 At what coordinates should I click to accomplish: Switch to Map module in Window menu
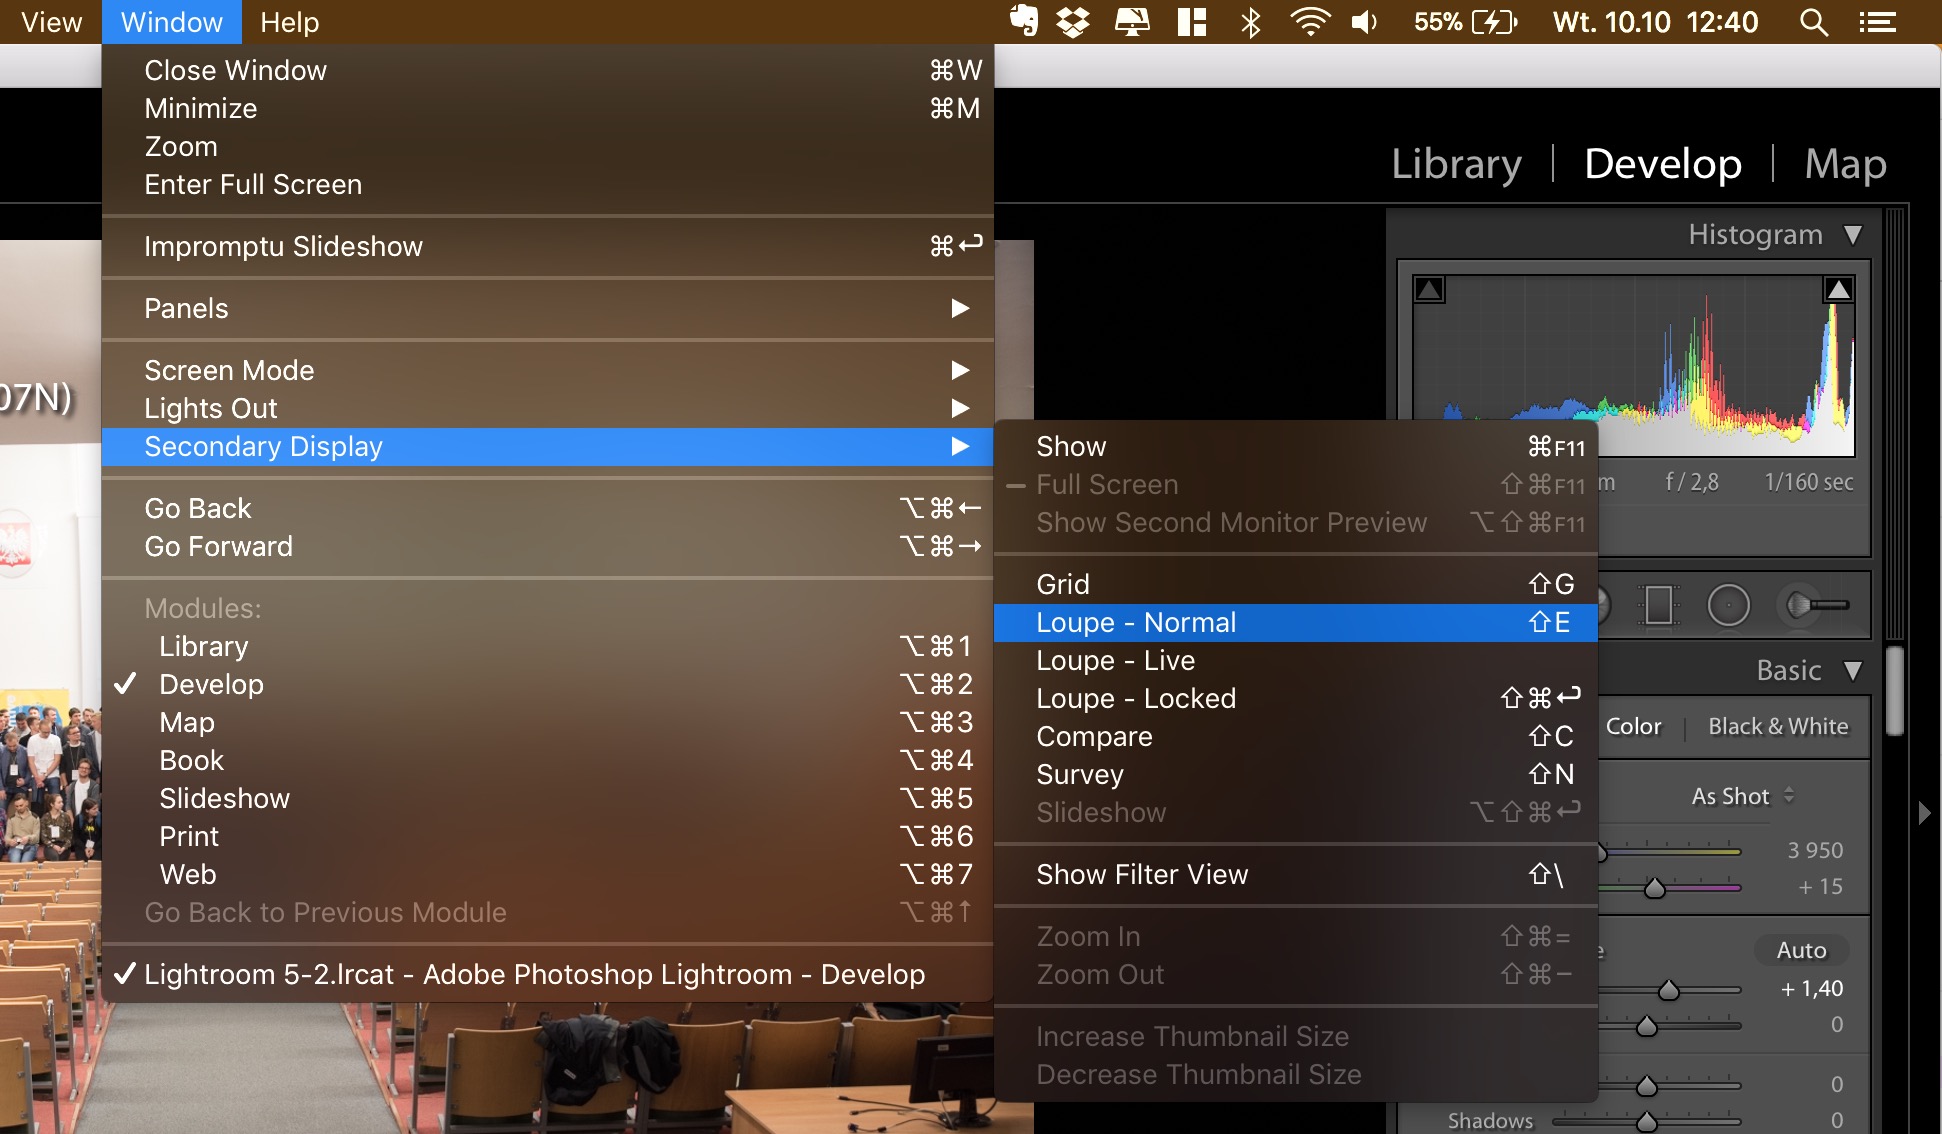pyautogui.click(x=548, y=722)
